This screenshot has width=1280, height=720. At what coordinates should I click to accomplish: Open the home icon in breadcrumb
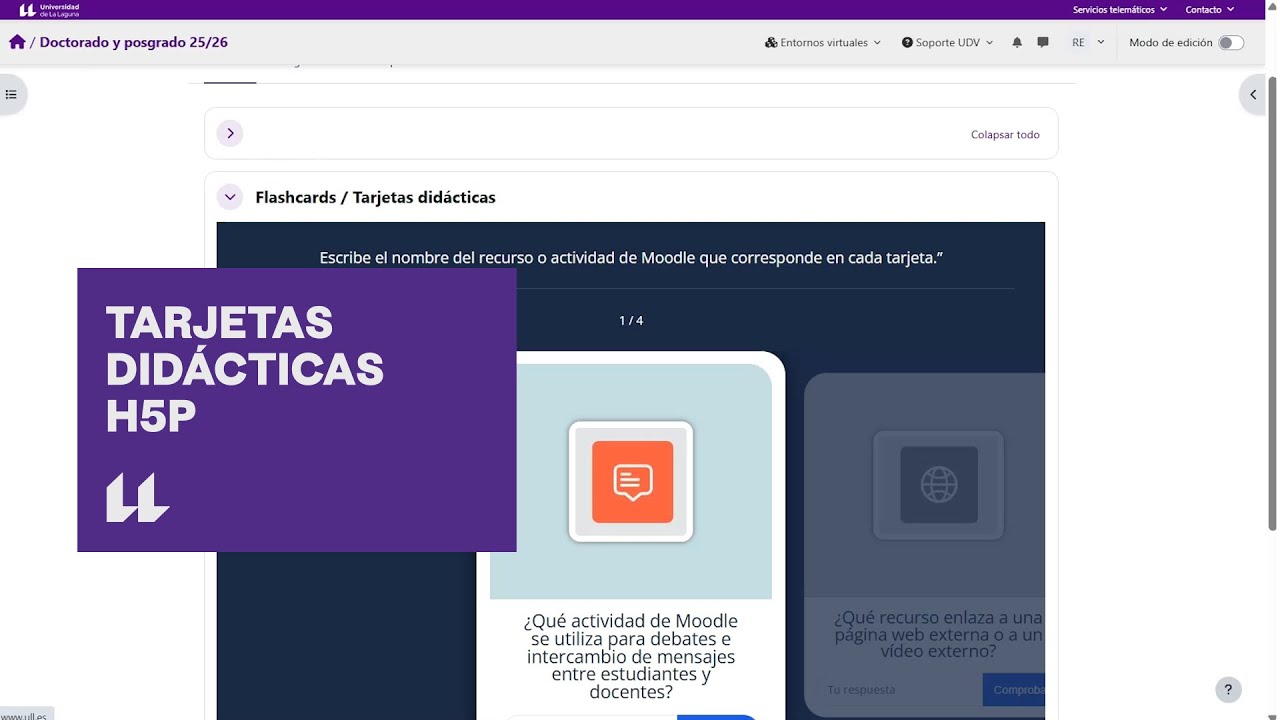pyautogui.click(x=17, y=42)
